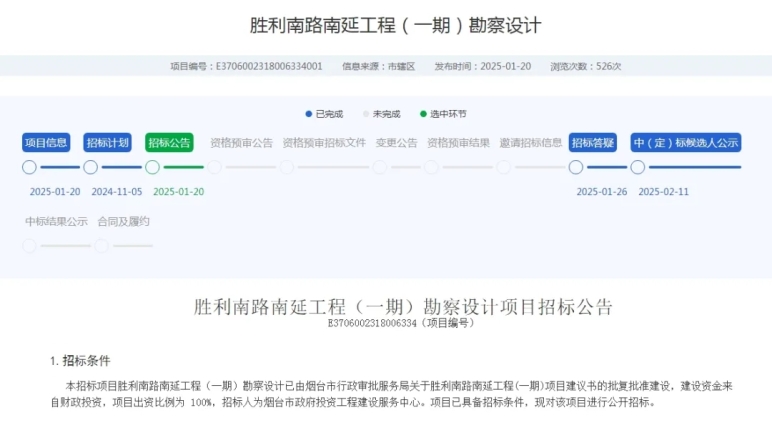Click the 变更公告 step label

pos(396,143)
